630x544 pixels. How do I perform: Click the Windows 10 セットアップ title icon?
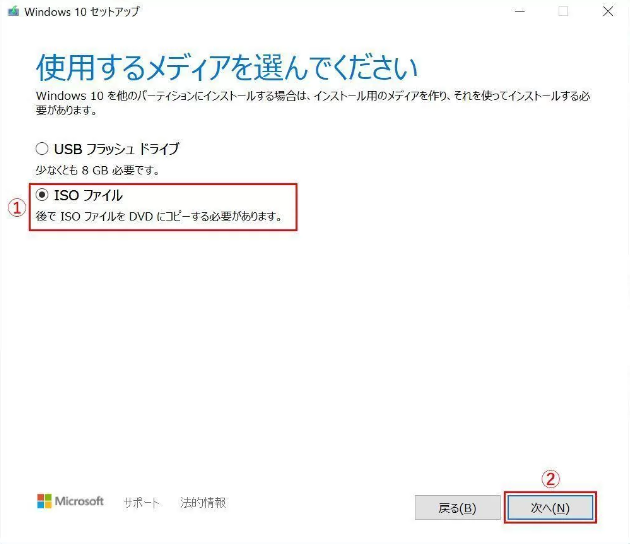pyautogui.click(x=13, y=11)
